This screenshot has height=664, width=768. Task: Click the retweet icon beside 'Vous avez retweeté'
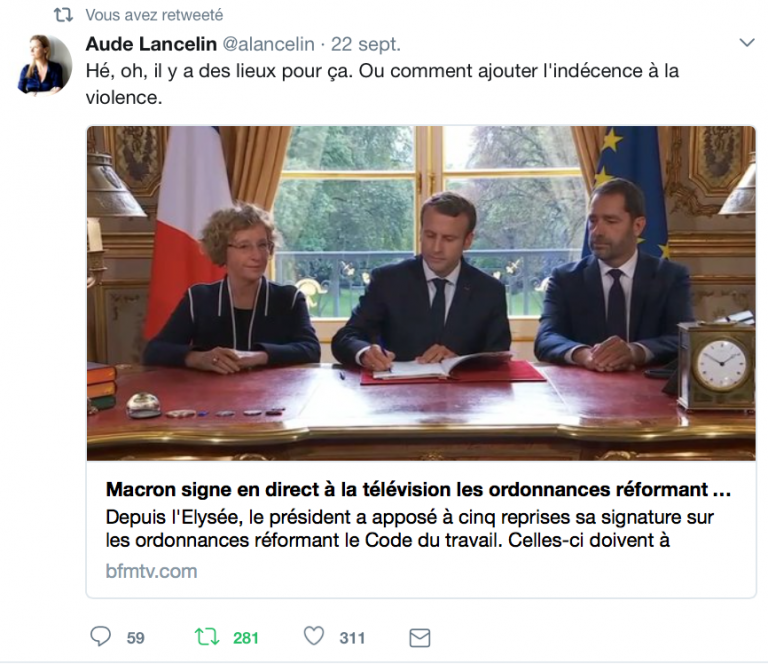point(63,15)
